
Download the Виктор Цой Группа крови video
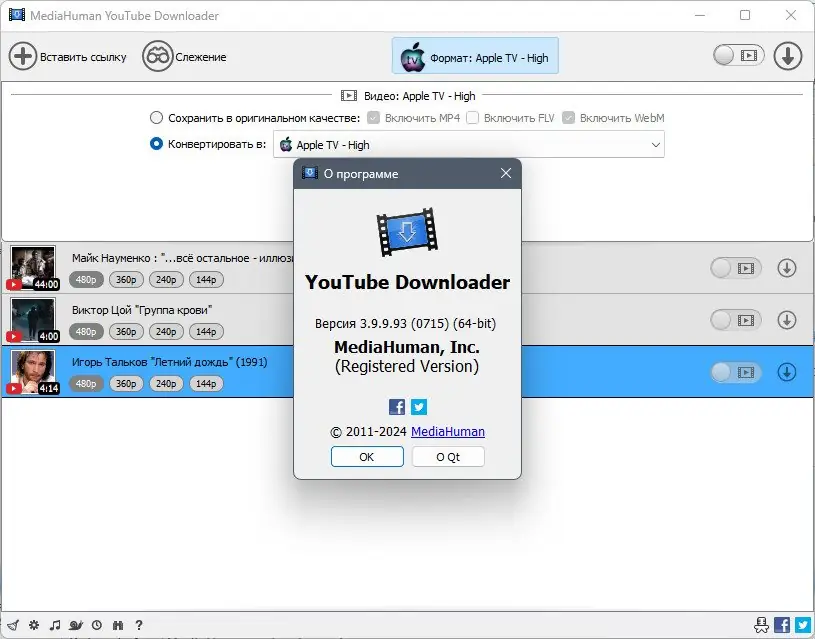787,320
